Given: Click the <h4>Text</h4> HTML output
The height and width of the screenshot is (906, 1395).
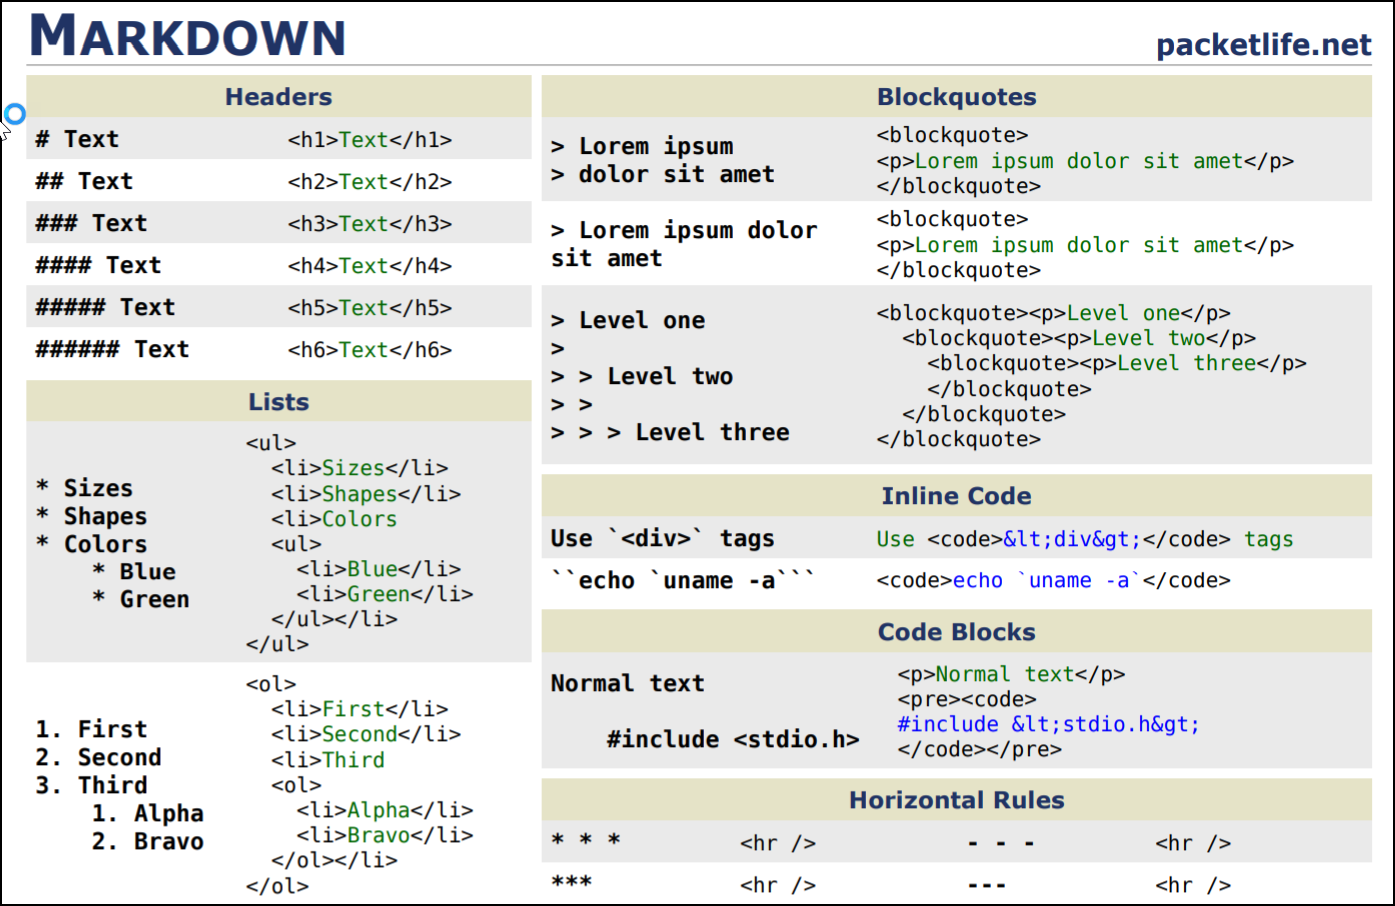Looking at the screenshot, I should pos(370,266).
